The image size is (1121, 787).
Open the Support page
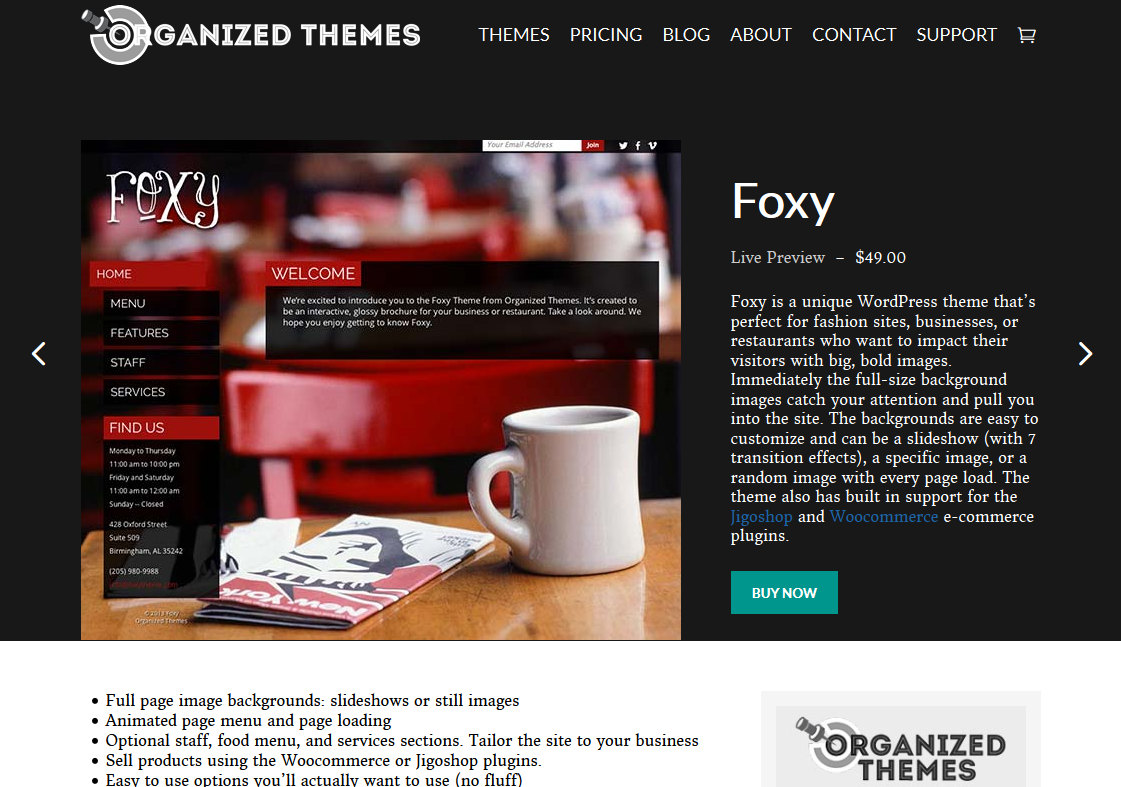(x=956, y=34)
